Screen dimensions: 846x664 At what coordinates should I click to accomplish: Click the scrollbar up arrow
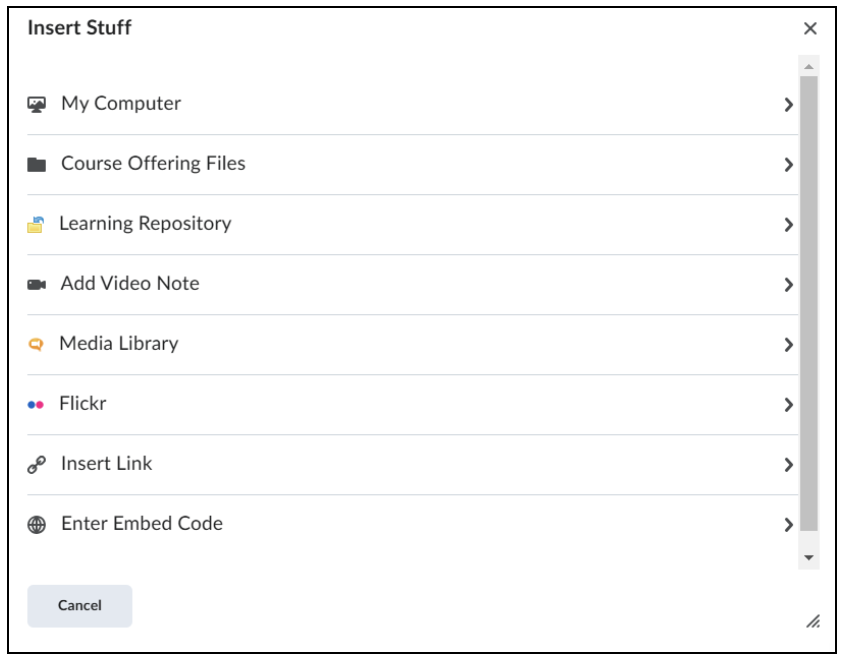tap(808, 67)
